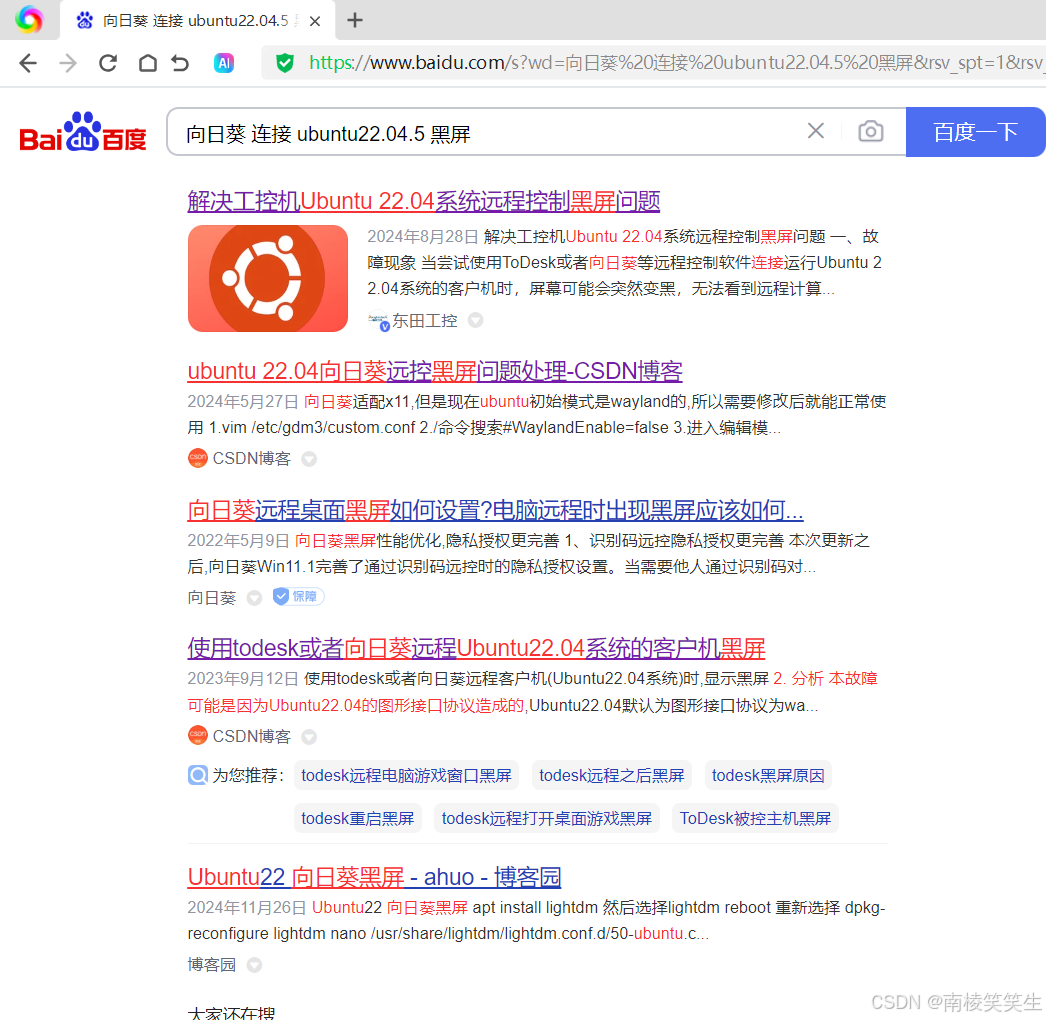Click the 百度一下 search button
Screen dimensions: 1046x1020
[975, 132]
